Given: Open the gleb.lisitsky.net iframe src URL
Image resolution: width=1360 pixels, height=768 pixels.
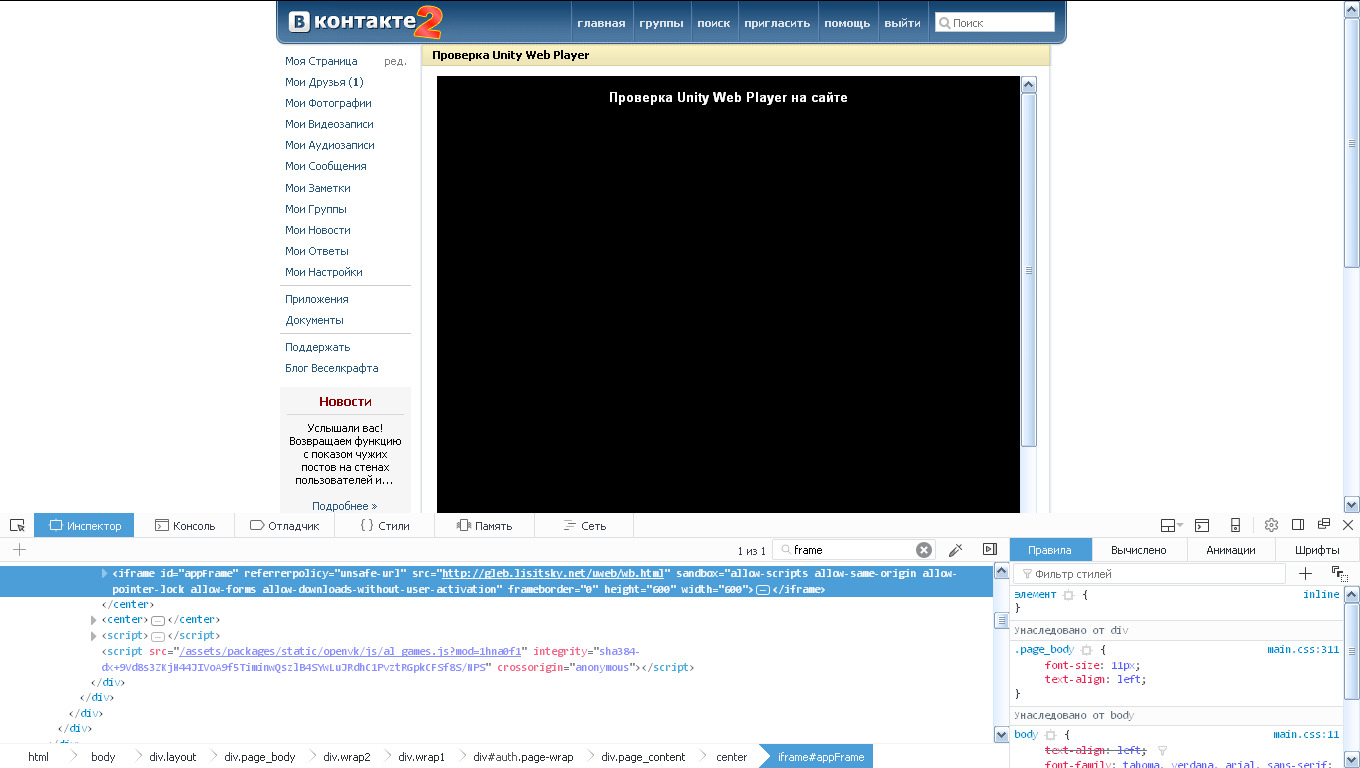Looking at the screenshot, I should point(553,574).
